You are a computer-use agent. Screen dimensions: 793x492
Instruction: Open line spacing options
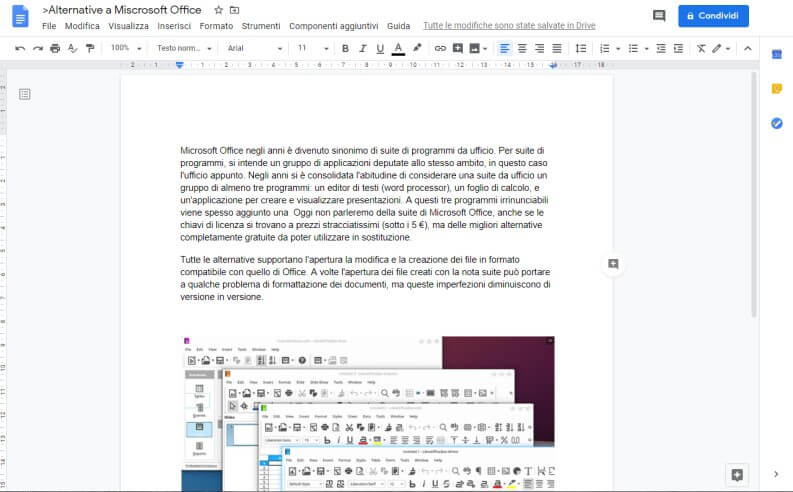point(581,49)
